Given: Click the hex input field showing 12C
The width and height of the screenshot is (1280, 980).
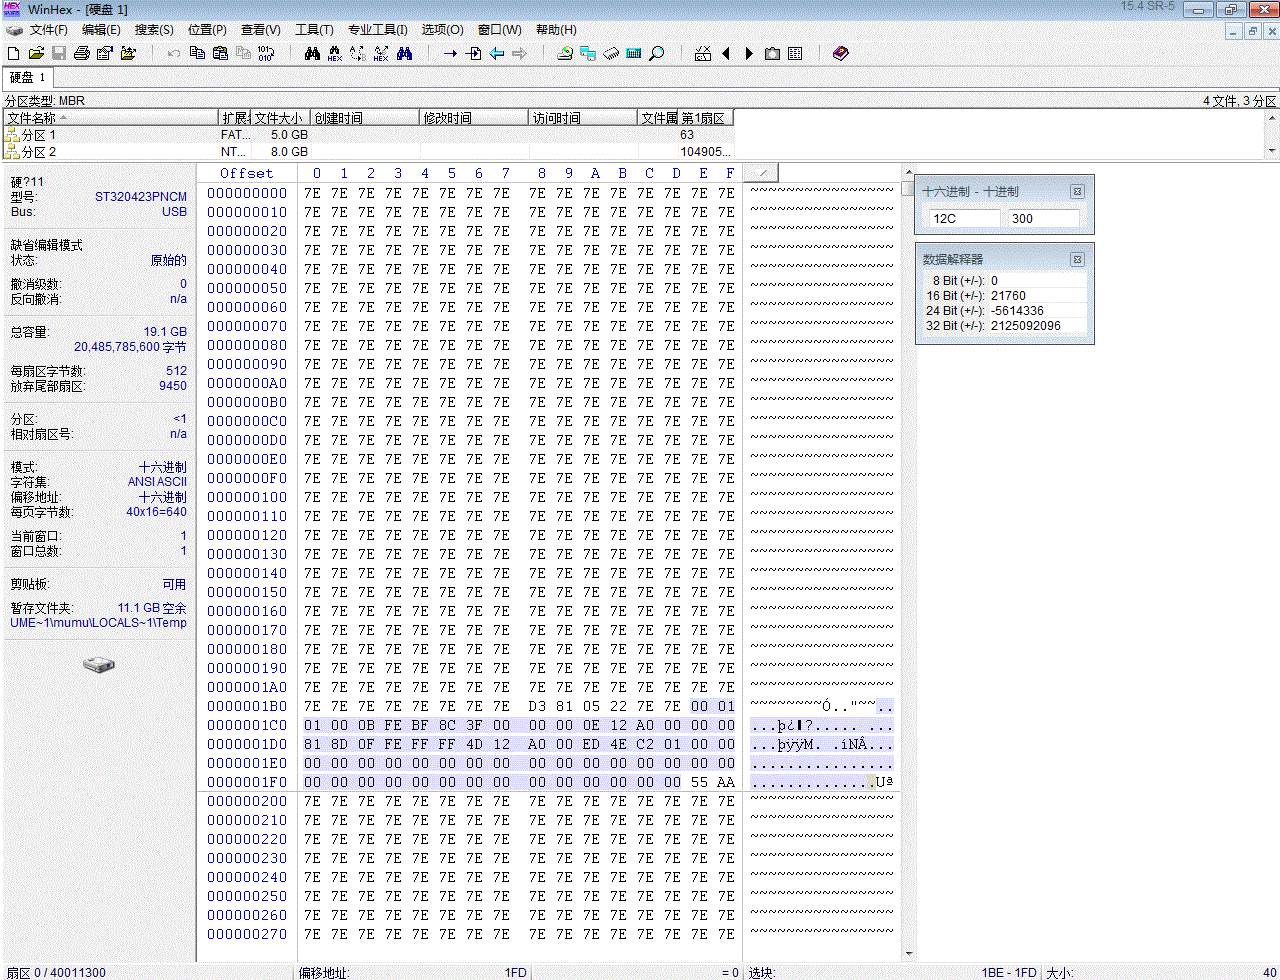Looking at the screenshot, I should (x=963, y=218).
